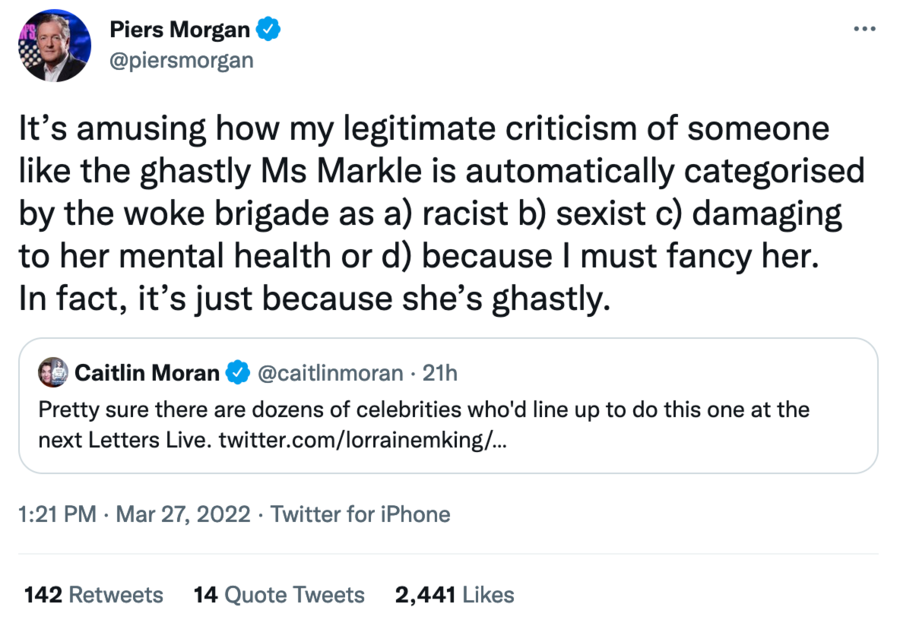The width and height of the screenshot is (900, 623).
Task: Click the 1:21 PM tweet time
Action: 57,515
